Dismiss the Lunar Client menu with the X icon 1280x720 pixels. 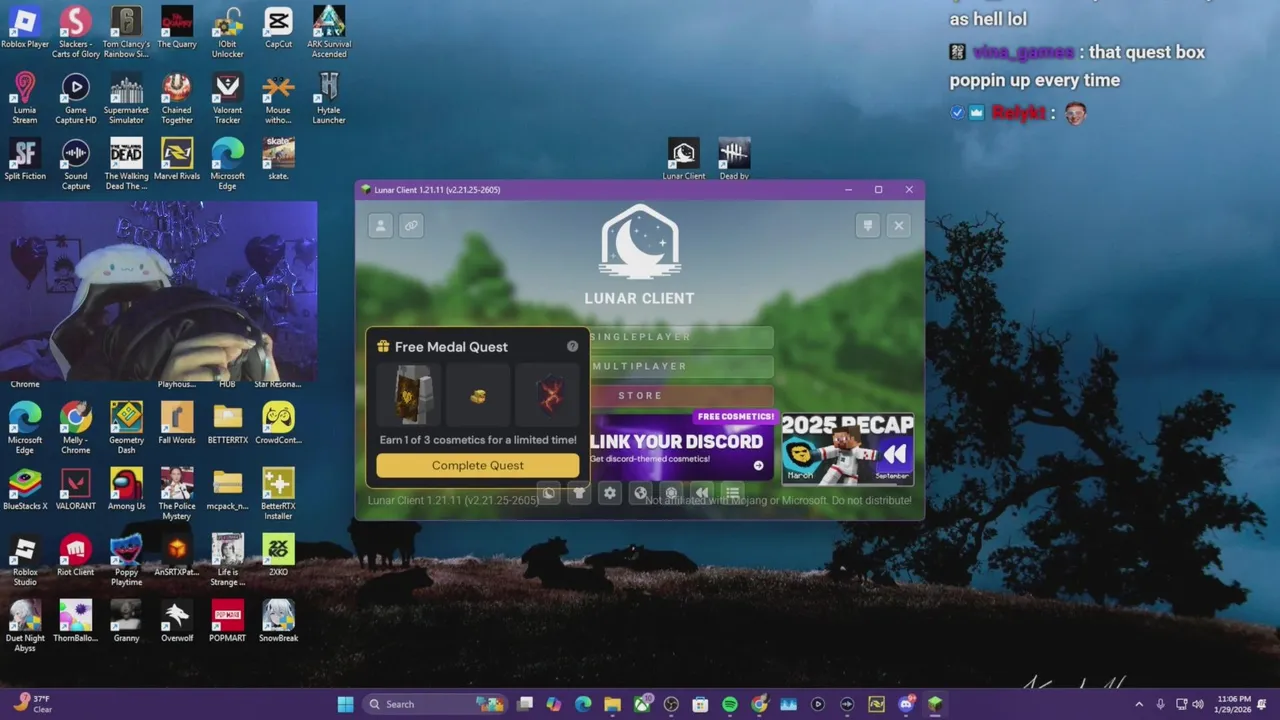899,226
